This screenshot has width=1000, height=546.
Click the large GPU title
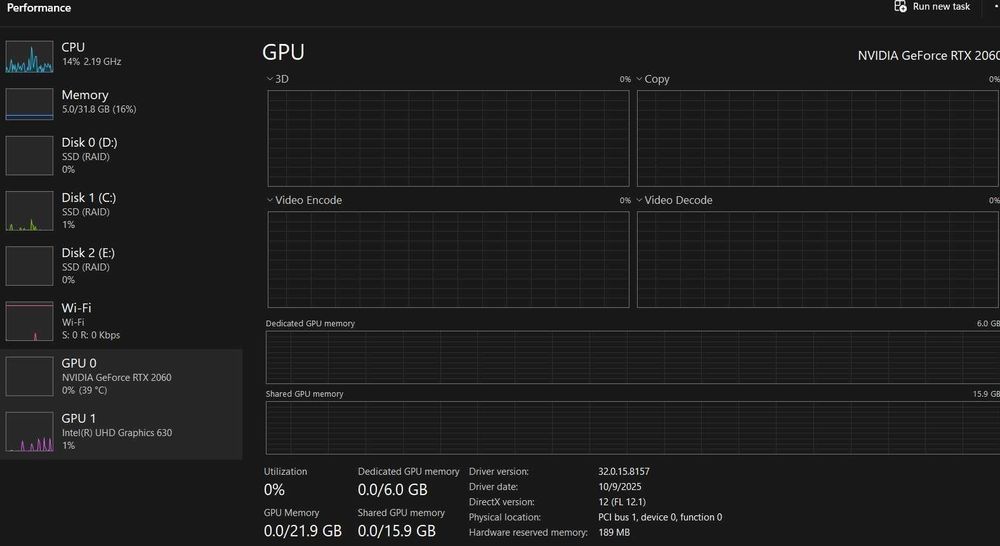tap(283, 52)
